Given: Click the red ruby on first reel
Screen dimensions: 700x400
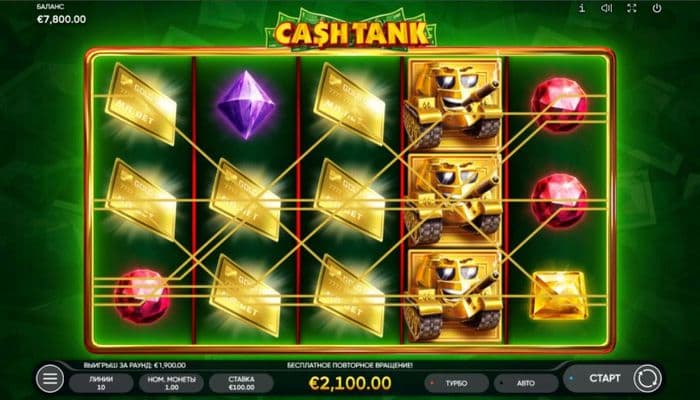Looking at the screenshot, I should coord(141,296).
